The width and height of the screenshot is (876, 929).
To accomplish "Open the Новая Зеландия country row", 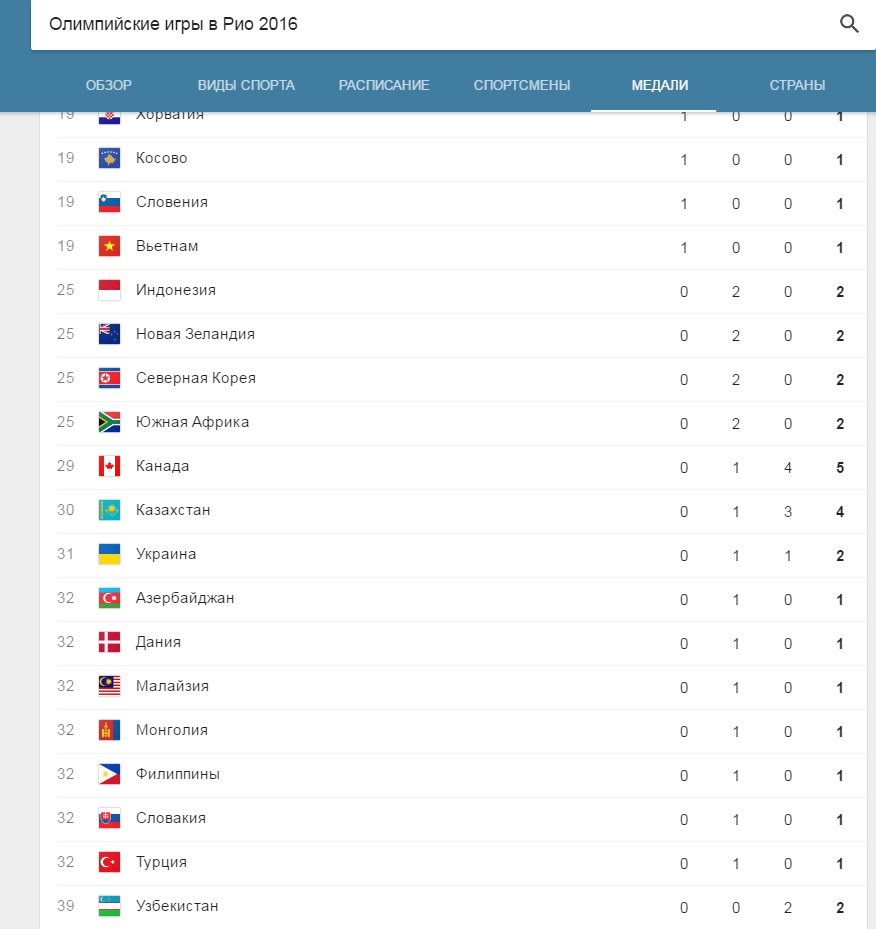I will point(195,334).
